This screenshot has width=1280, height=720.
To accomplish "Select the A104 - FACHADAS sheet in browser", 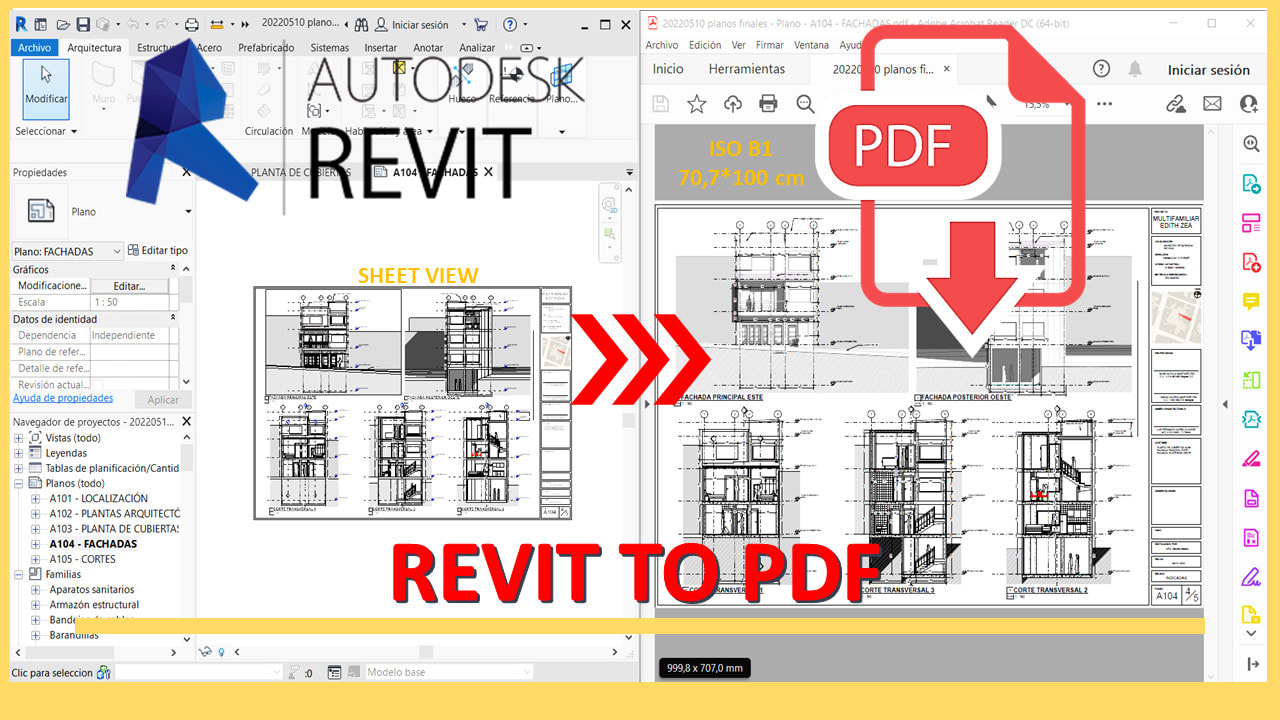I will pos(93,544).
